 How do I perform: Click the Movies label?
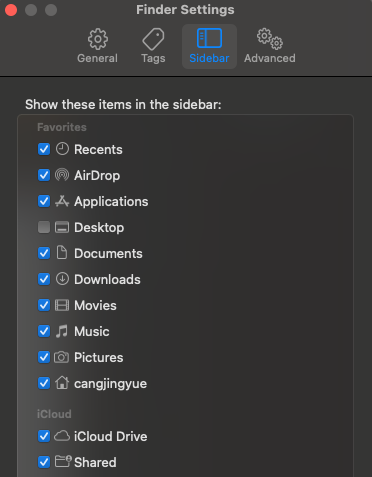(95, 305)
